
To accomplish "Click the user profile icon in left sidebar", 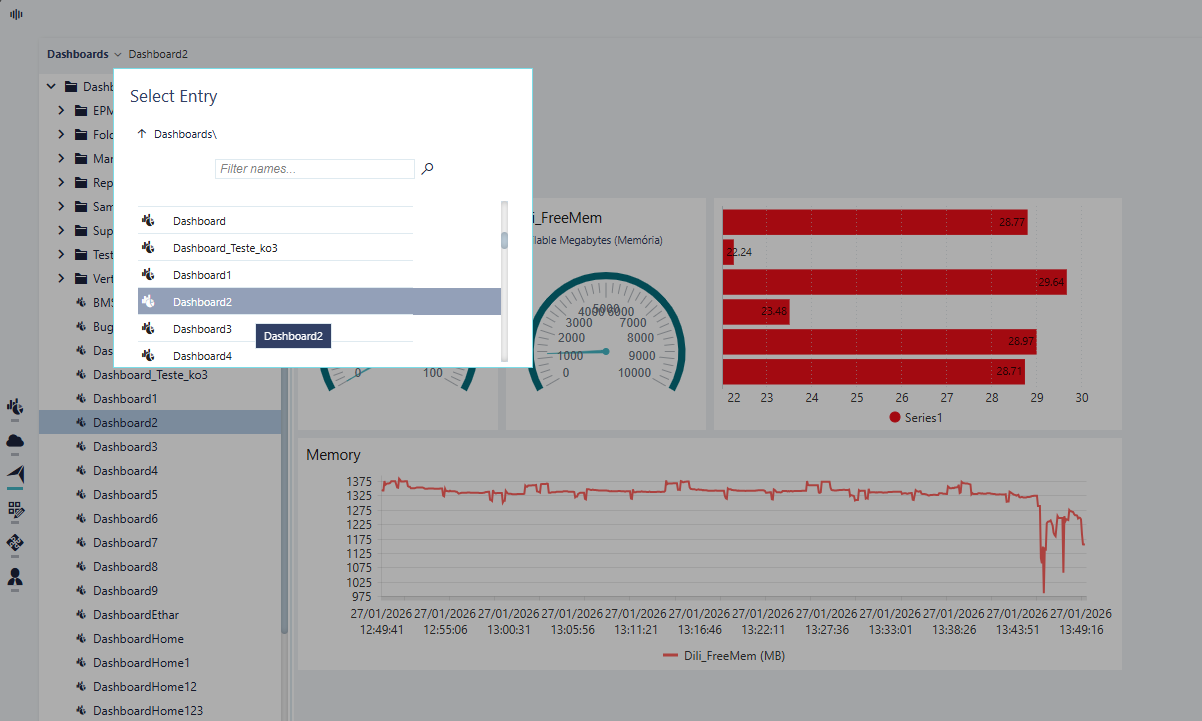I will pyautogui.click(x=15, y=577).
